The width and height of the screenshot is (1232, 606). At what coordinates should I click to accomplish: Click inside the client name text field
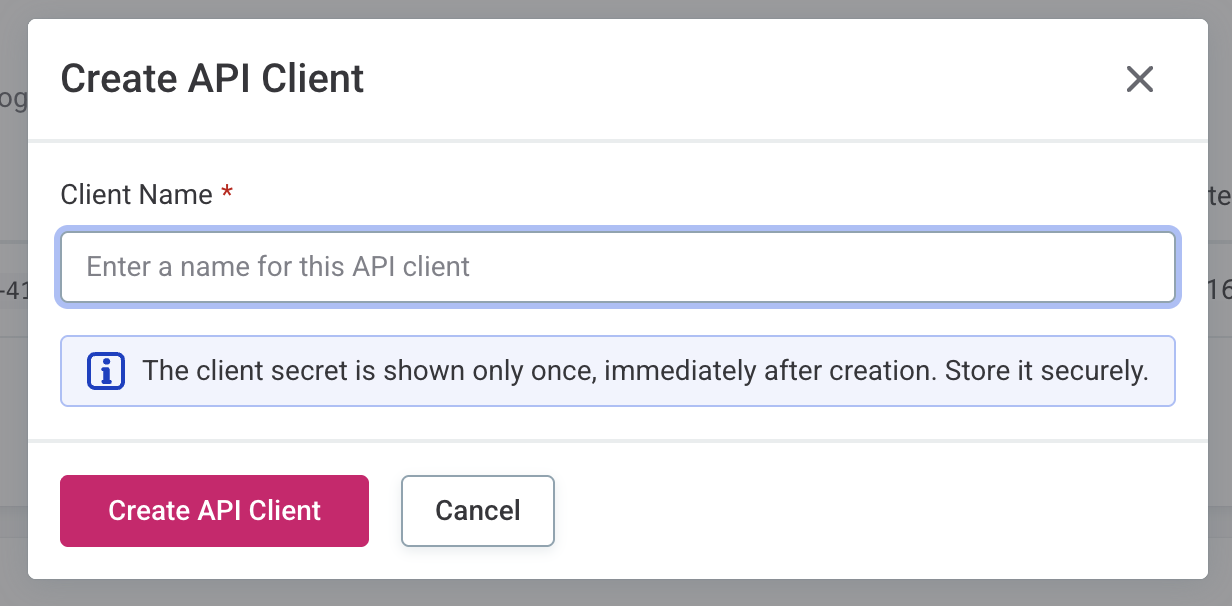[x=616, y=267]
